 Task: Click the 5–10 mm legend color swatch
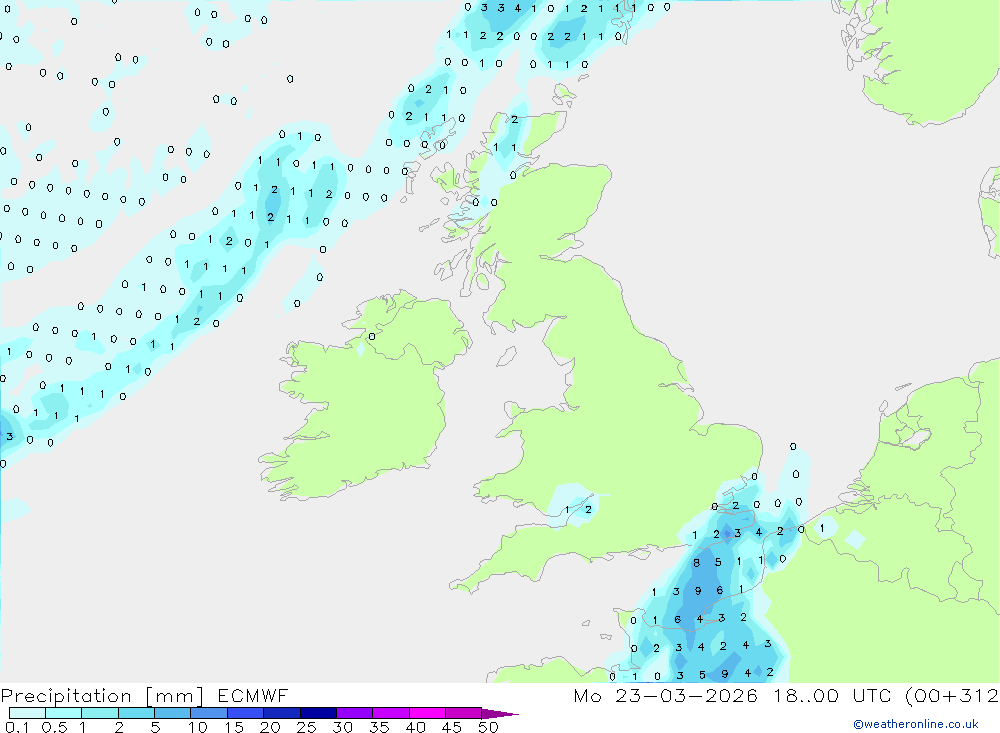(x=172, y=713)
